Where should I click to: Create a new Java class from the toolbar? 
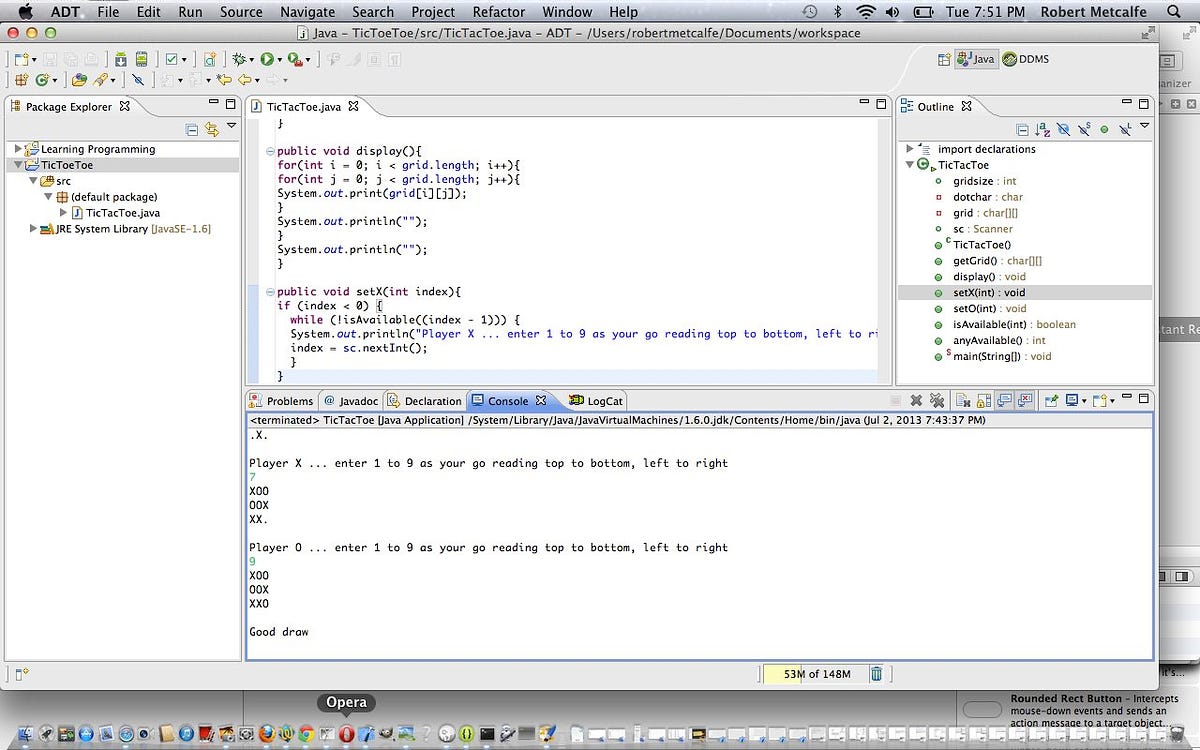42,80
